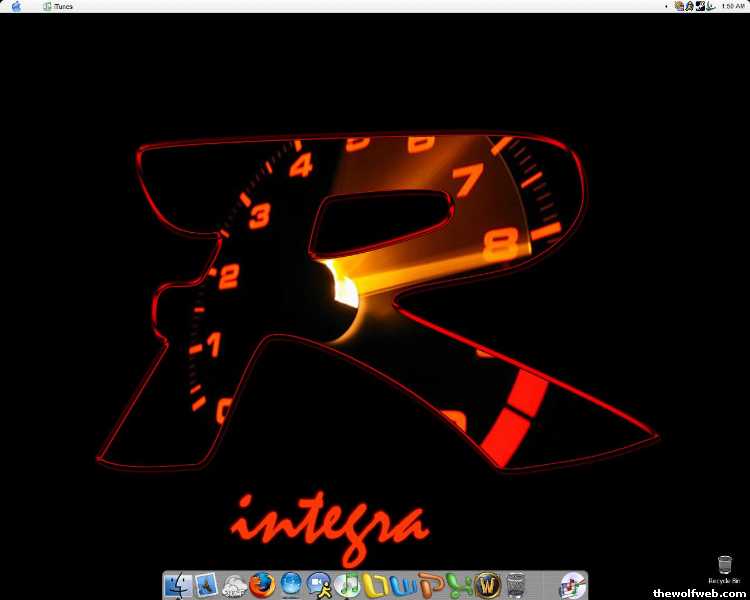Open the Apple menu
The image size is (750, 600).
tap(16, 6)
